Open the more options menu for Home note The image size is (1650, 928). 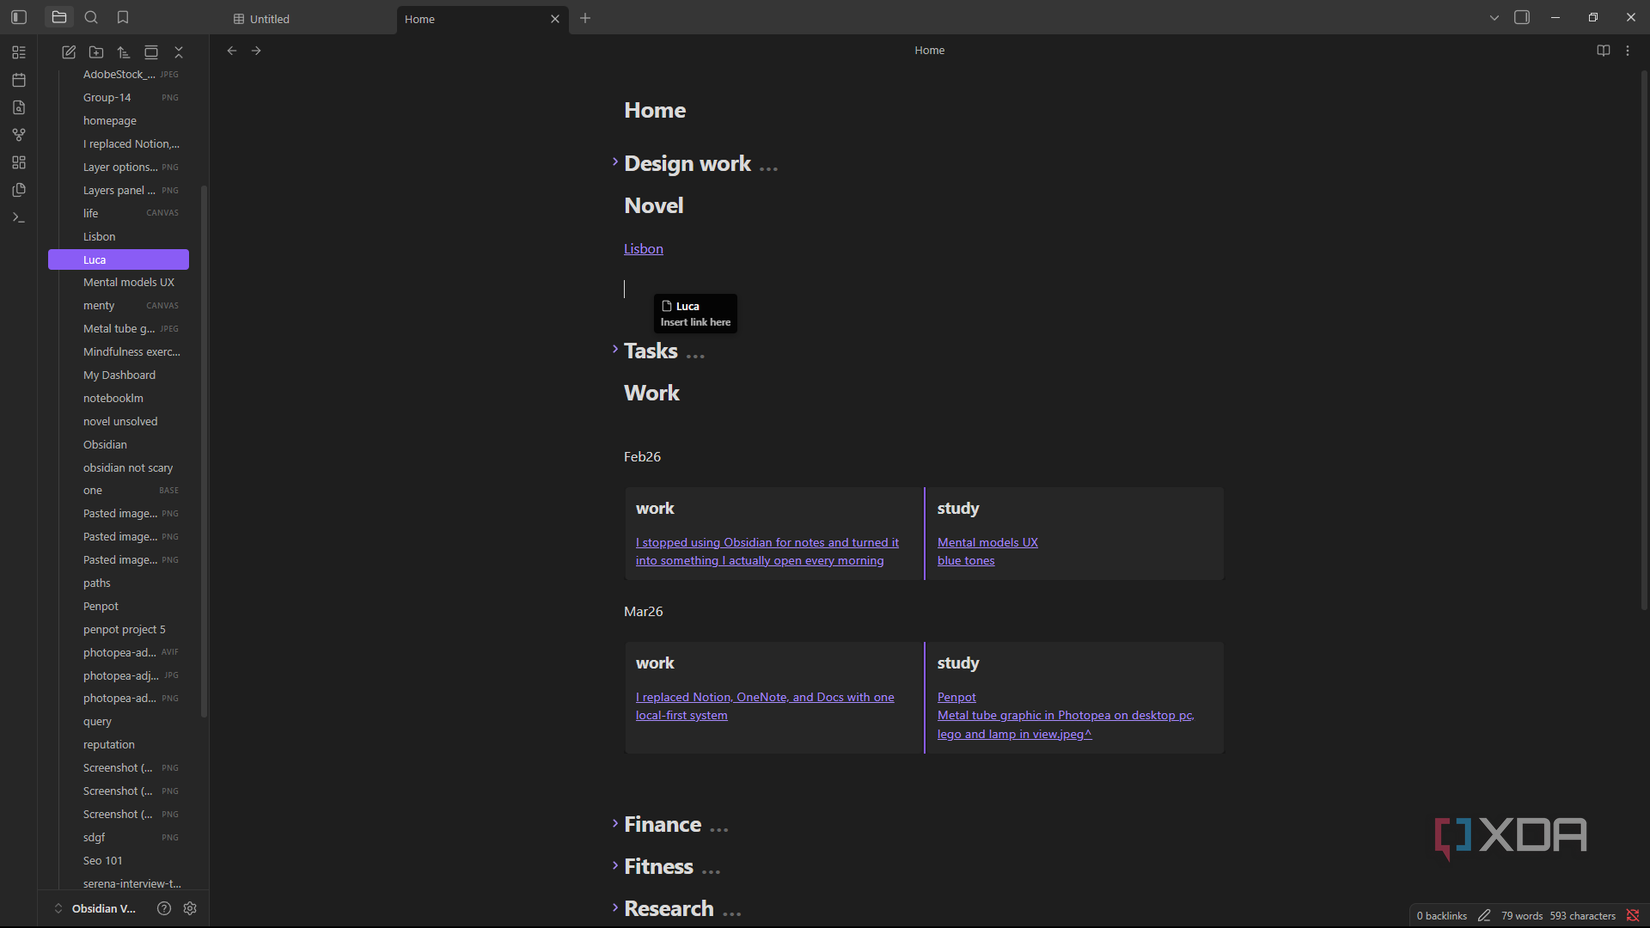coord(1628,50)
